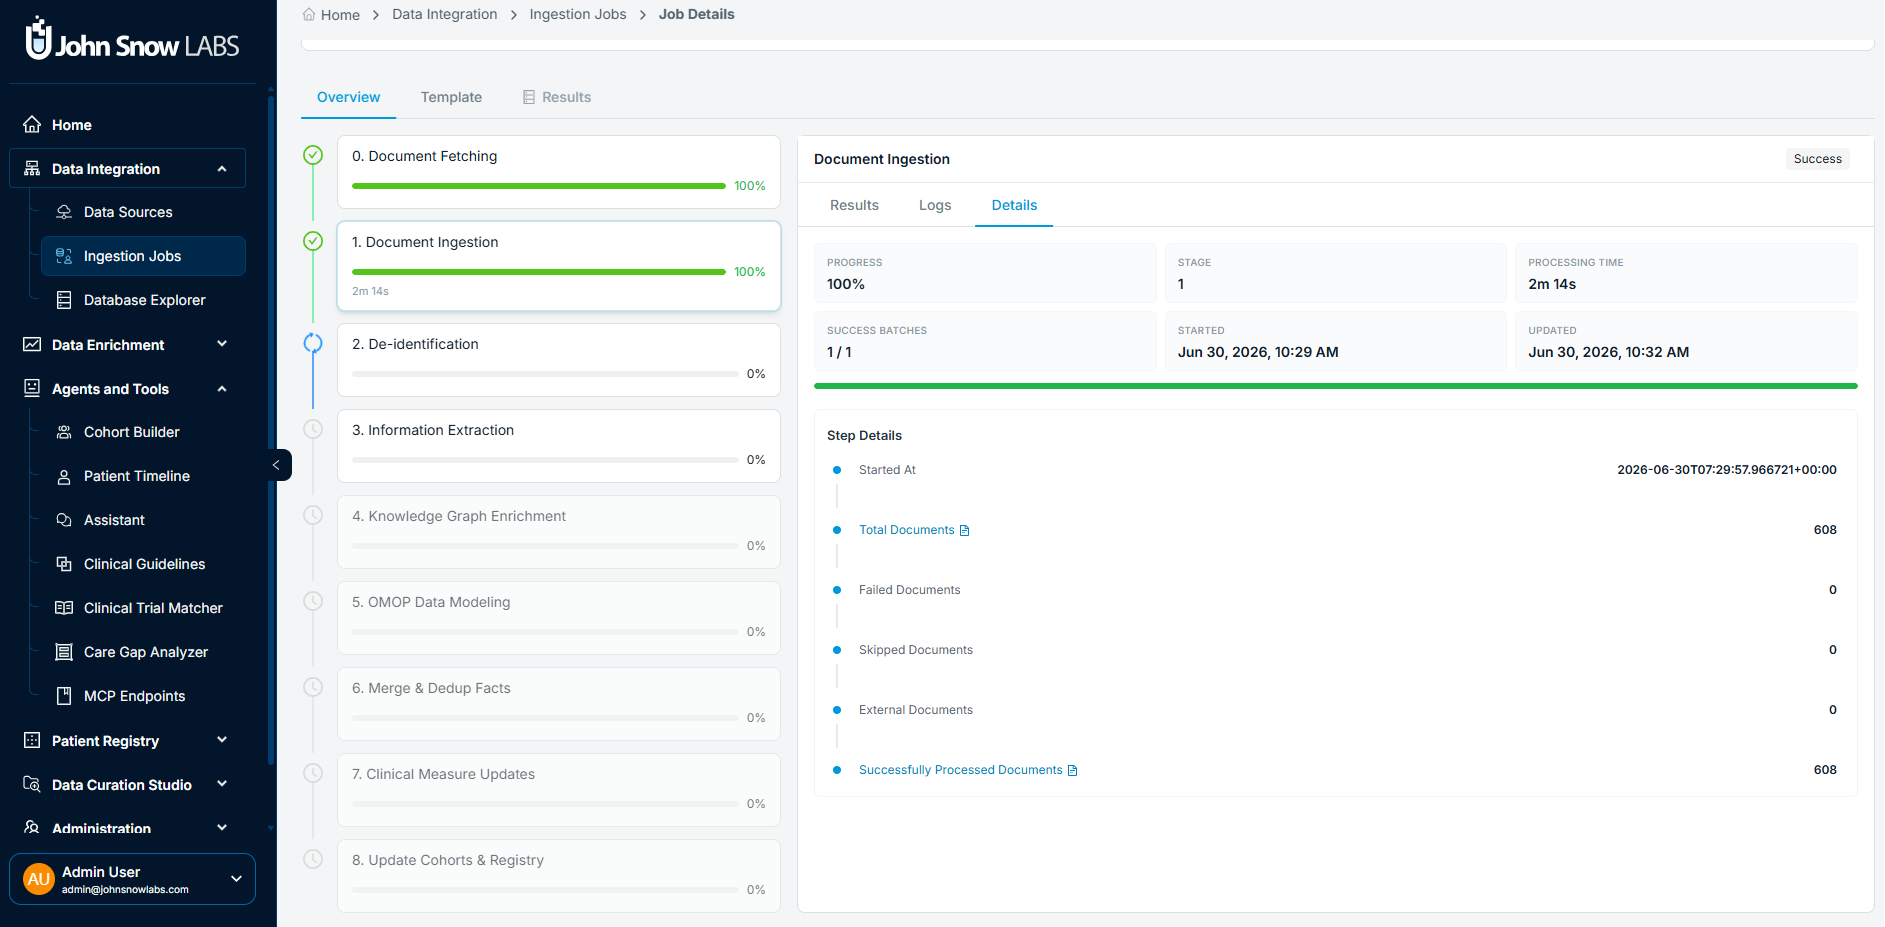Click the Document Fetching green check icon

[x=313, y=155]
